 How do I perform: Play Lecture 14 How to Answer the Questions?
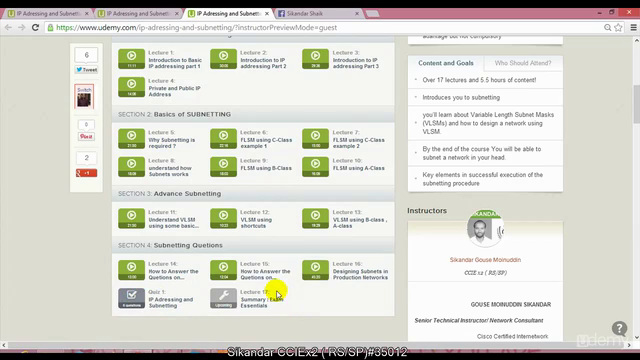pos(131,270)
